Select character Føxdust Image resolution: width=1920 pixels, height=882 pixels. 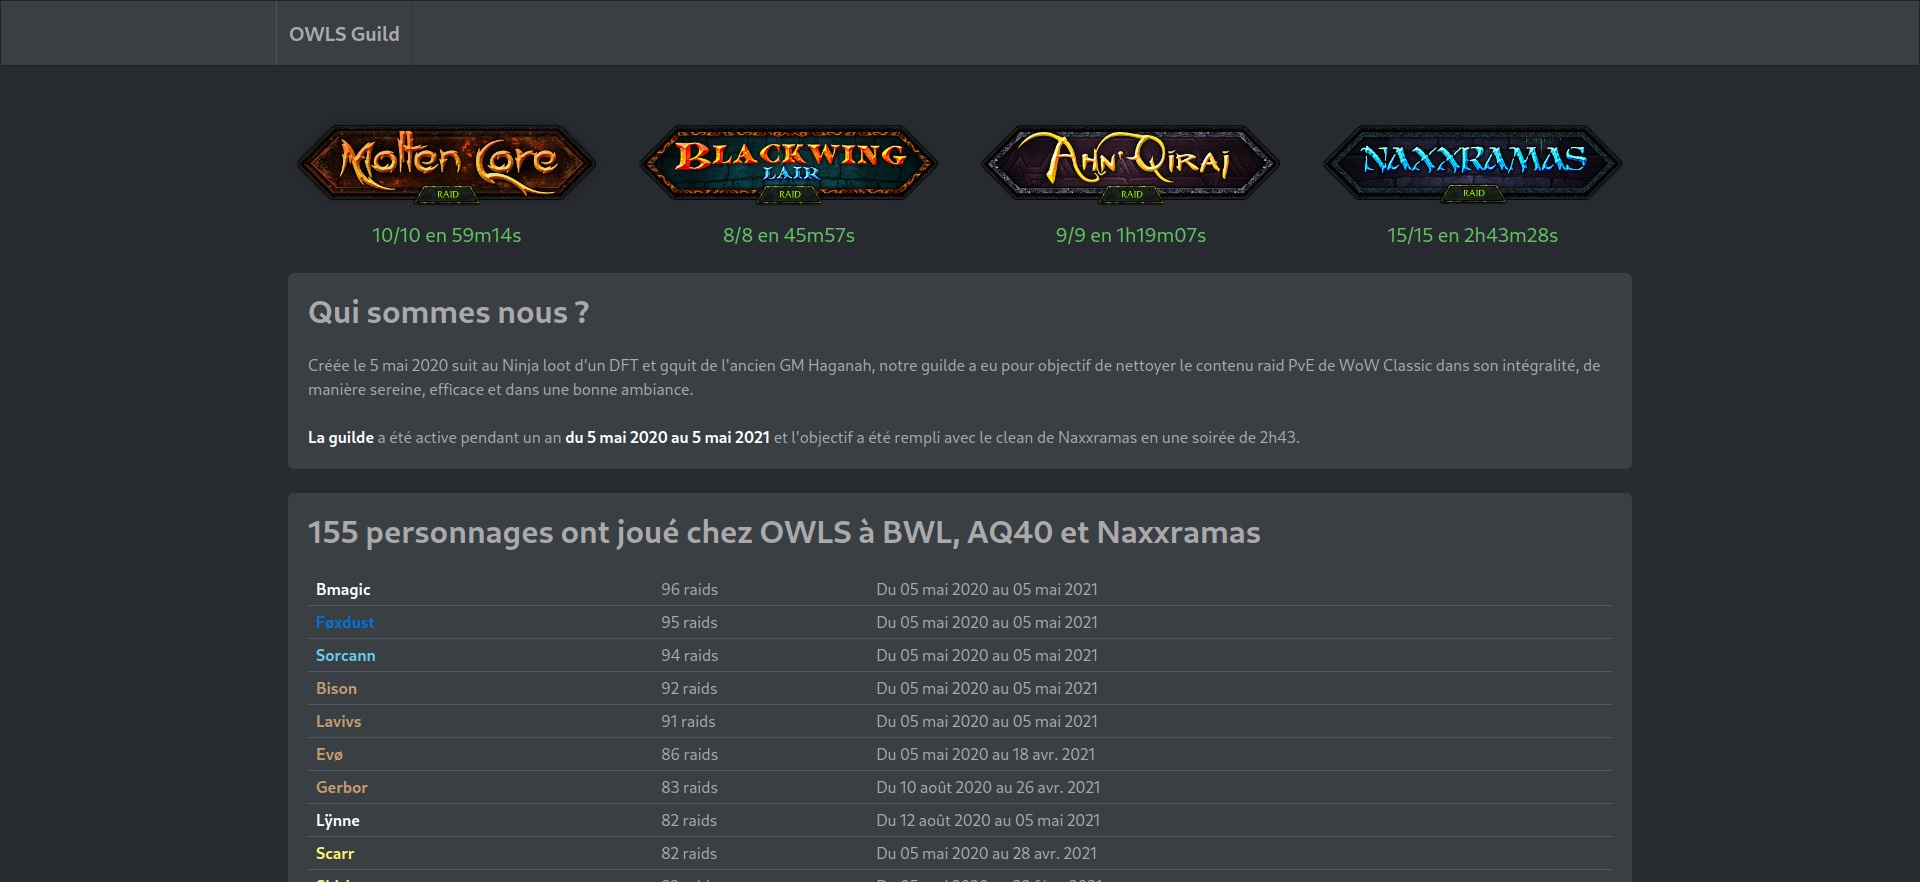(x=345, y=622)
